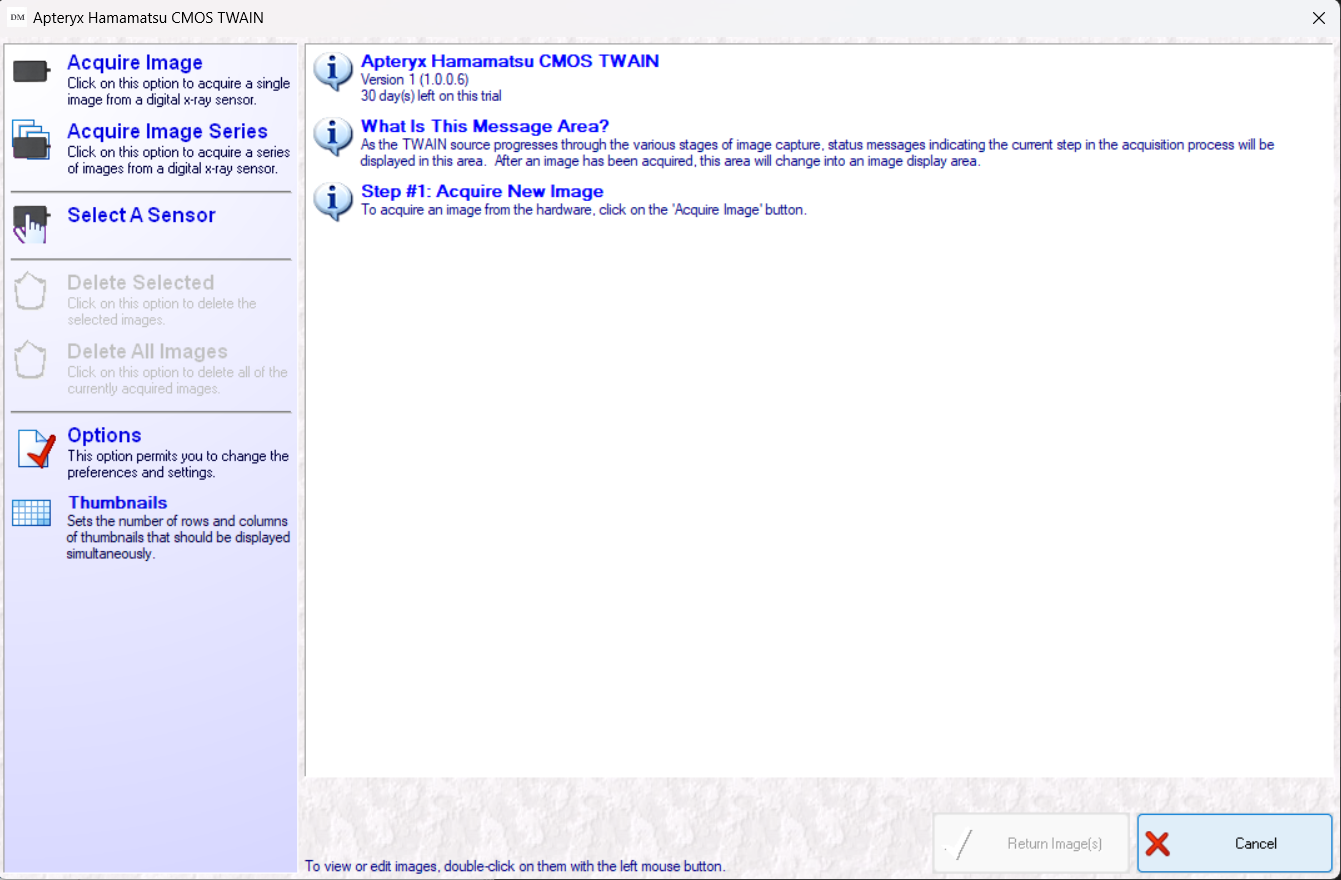Click the greyed Delete All Images icon
Screen dimensions: 1341x880
click(x=31, y=360)
